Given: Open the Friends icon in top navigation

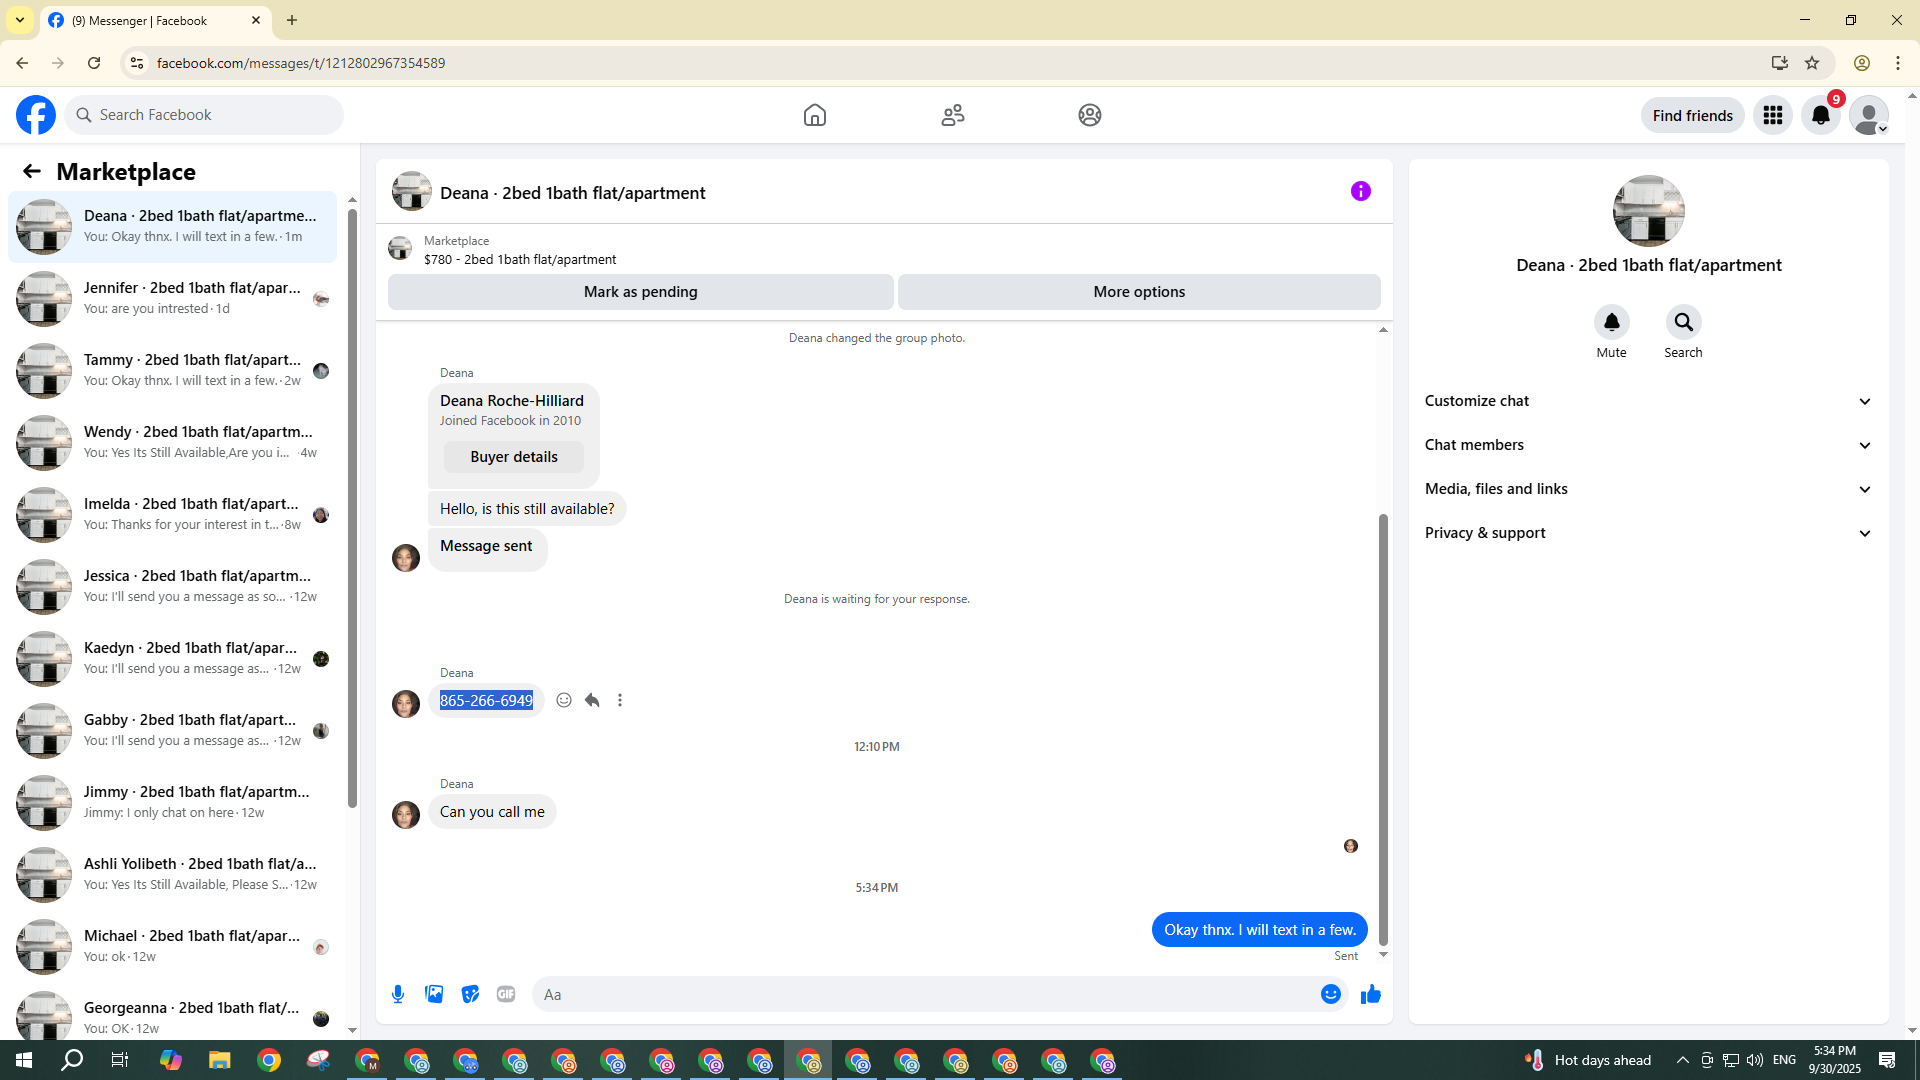Looking at the screenshot, I should tap(953, 115).
